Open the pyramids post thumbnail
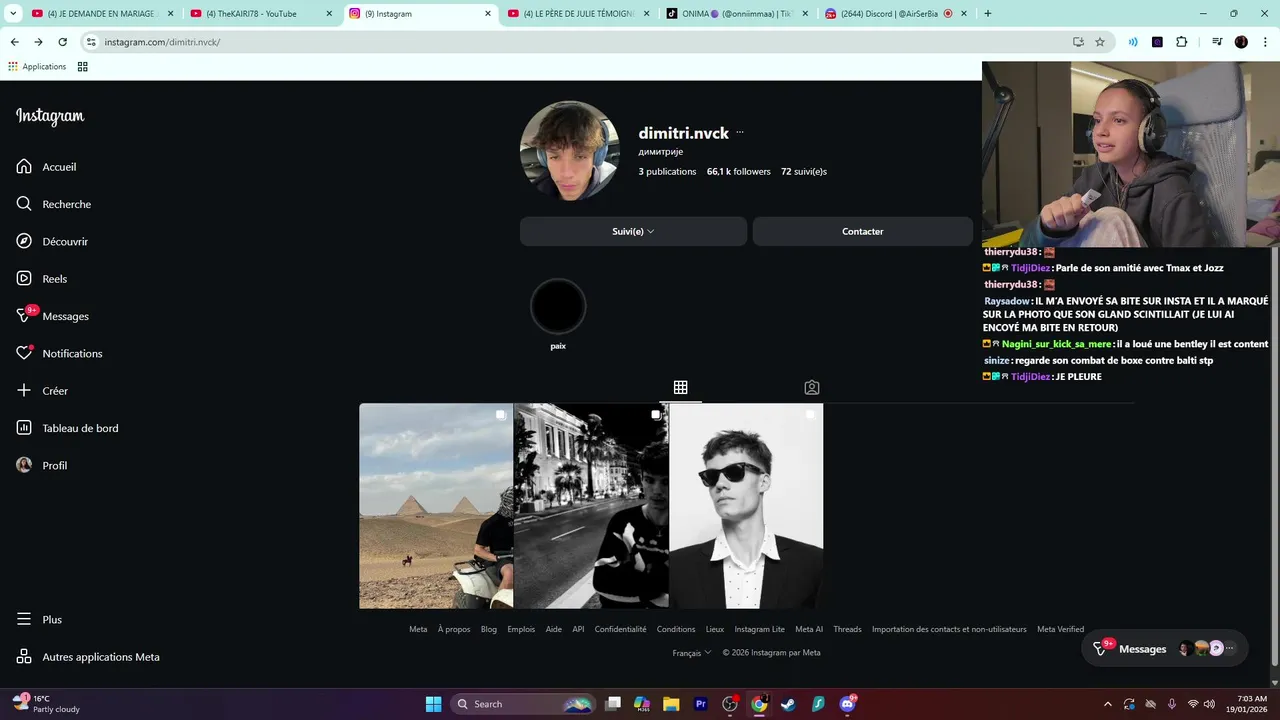This screenshot has height=720, width=1280. (436, 506)
